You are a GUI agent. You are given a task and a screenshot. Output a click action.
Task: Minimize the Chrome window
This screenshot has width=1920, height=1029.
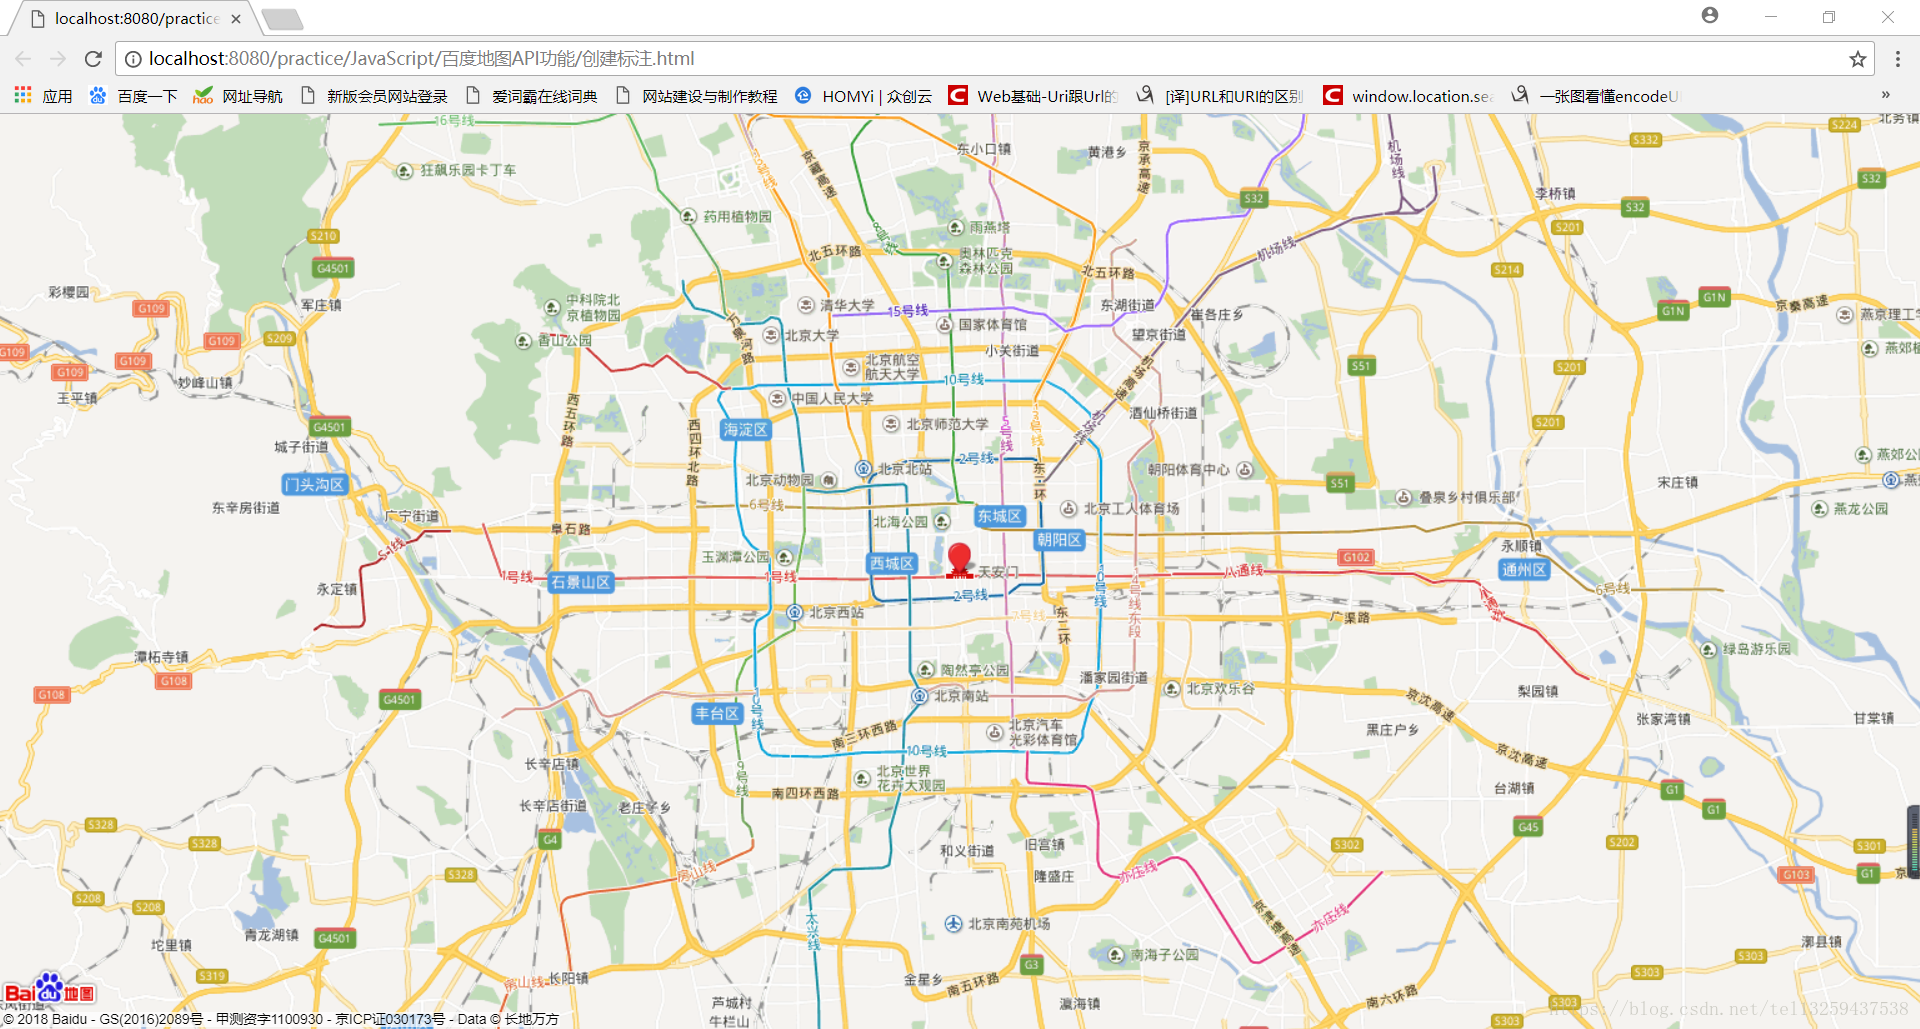pos(1771,17)
